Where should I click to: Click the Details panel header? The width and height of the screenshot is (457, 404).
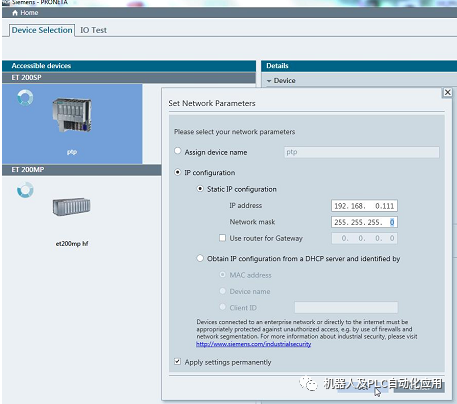pyautogui.click(x=359, y=66)
